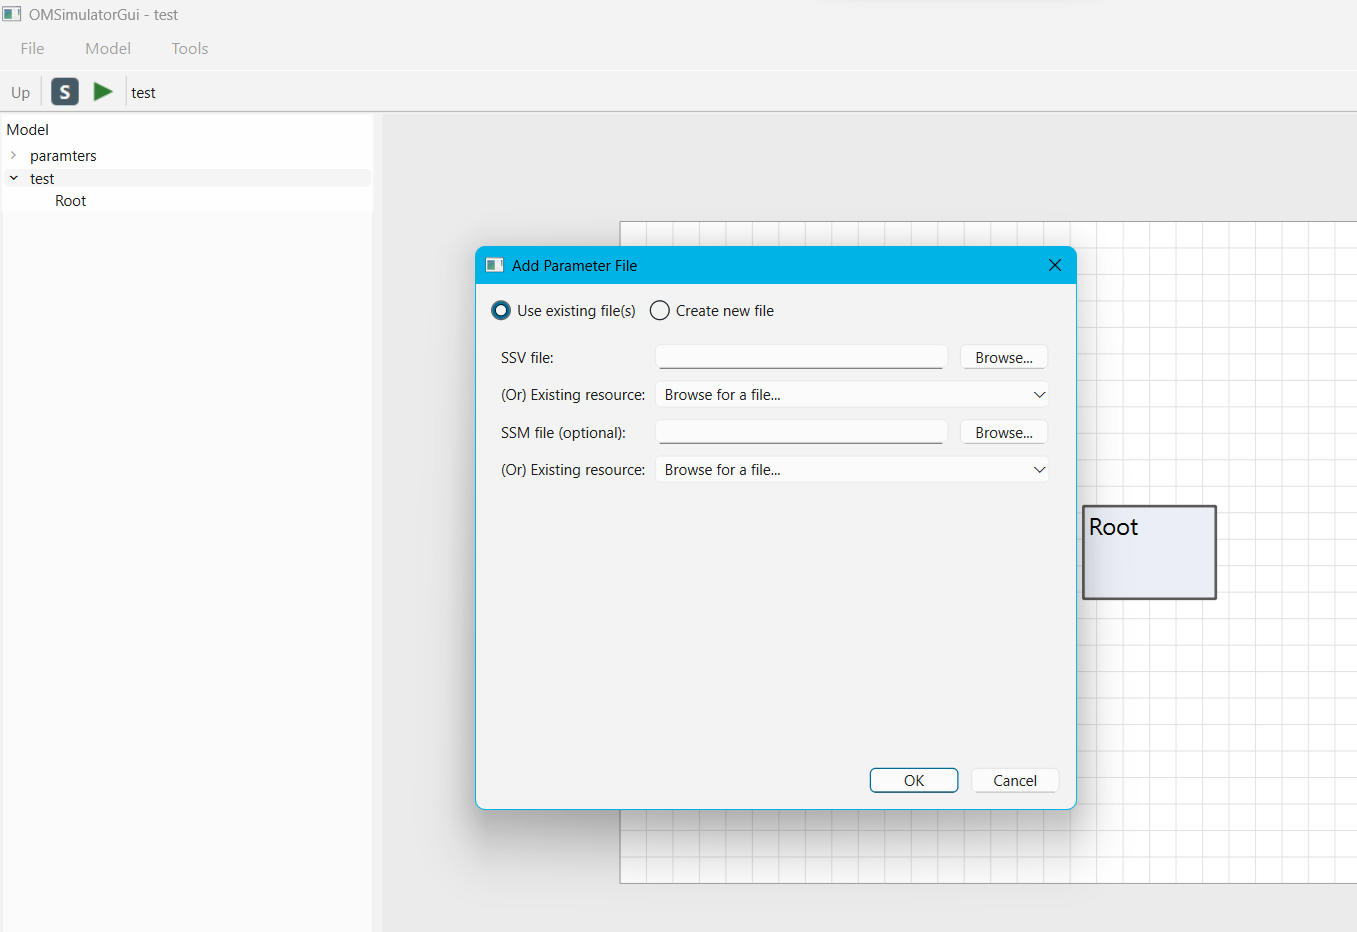Image resolution: width=1357 pixels, height=932 pixels.
Task: Run simulation with green play icon
Action: 102,92
